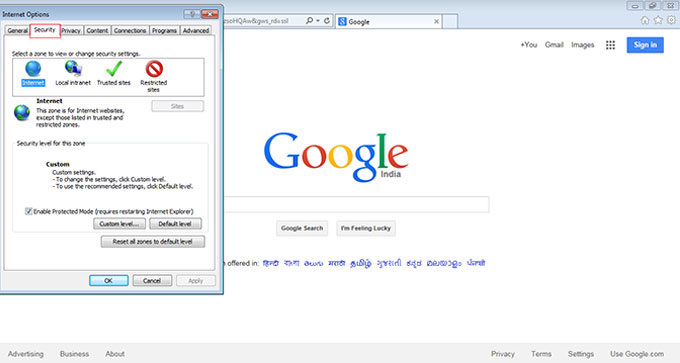Switch to the Programs tab
Image resolution: width=680 pixels, height=363 pixels.
164,31
